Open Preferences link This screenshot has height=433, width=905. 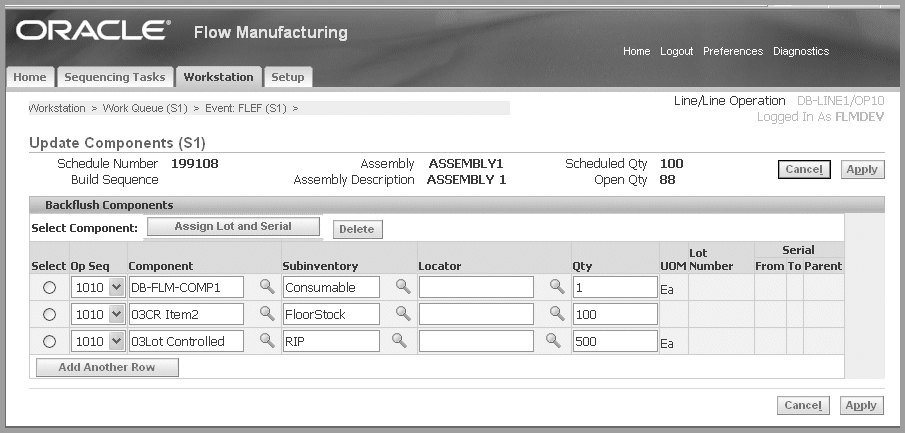click(x=733, y=51)
